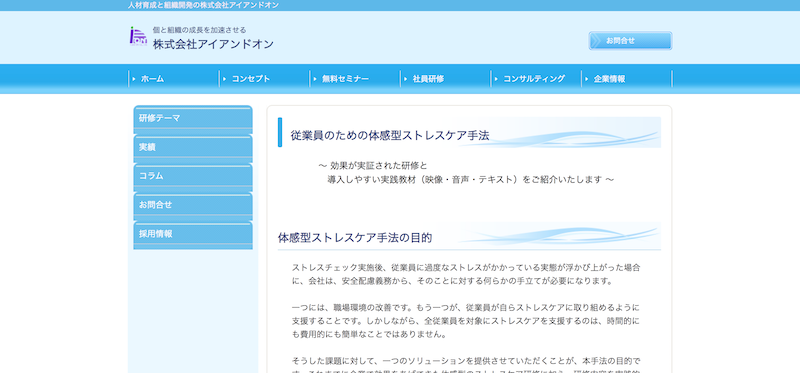Click paragraph starting ストレスチェック実施後

pyautogui.click(x=466, y=274)
